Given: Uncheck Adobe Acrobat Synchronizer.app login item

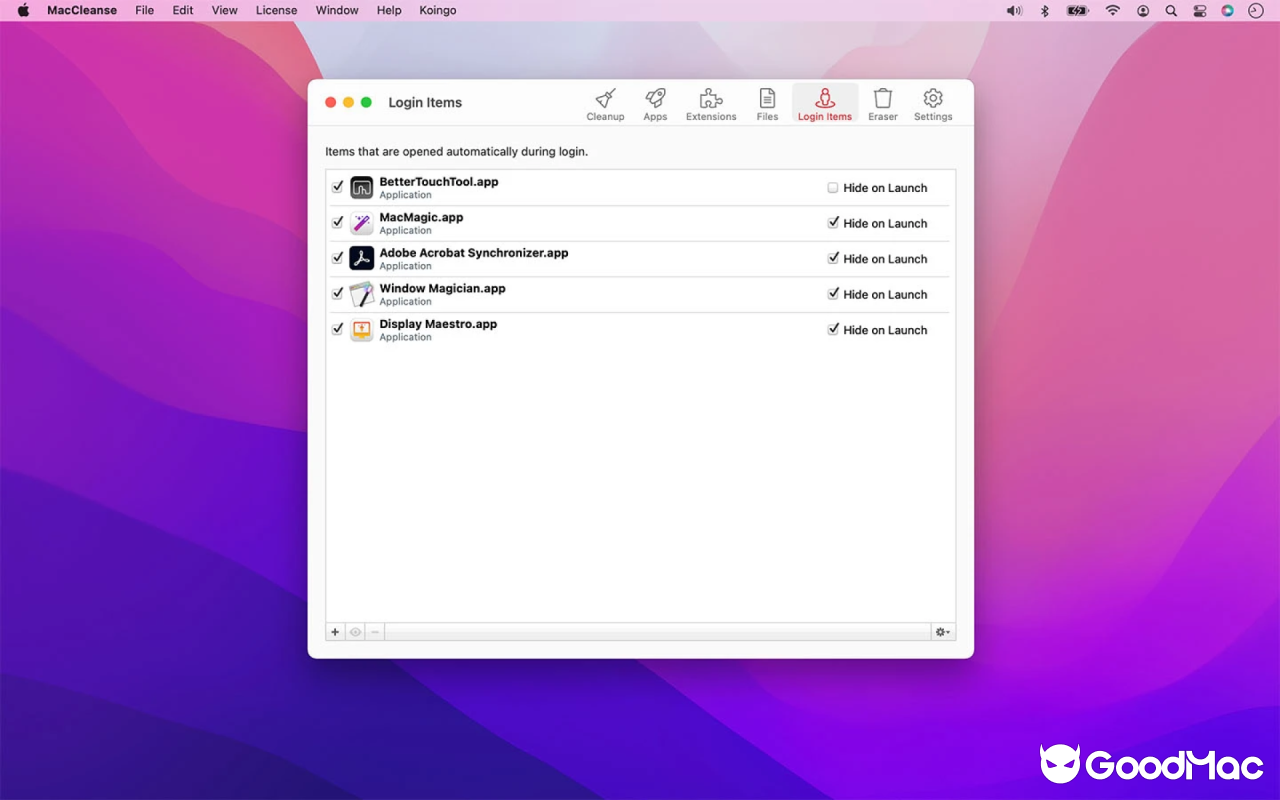Looking at the screenshot, I should coord(337,257).
